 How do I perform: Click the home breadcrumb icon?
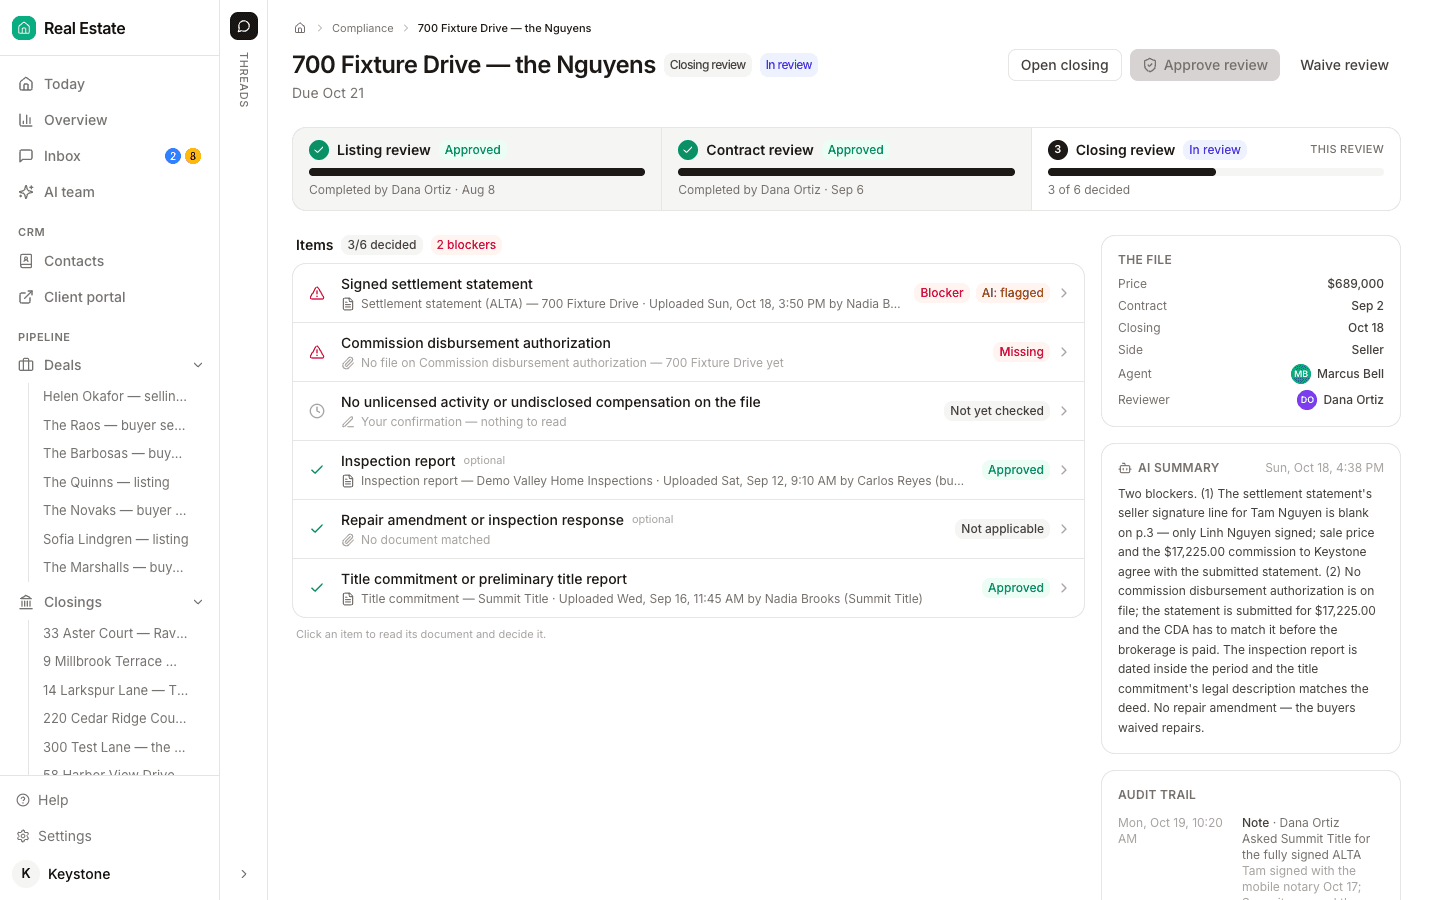pyautogui.click(x=300, y=28)
